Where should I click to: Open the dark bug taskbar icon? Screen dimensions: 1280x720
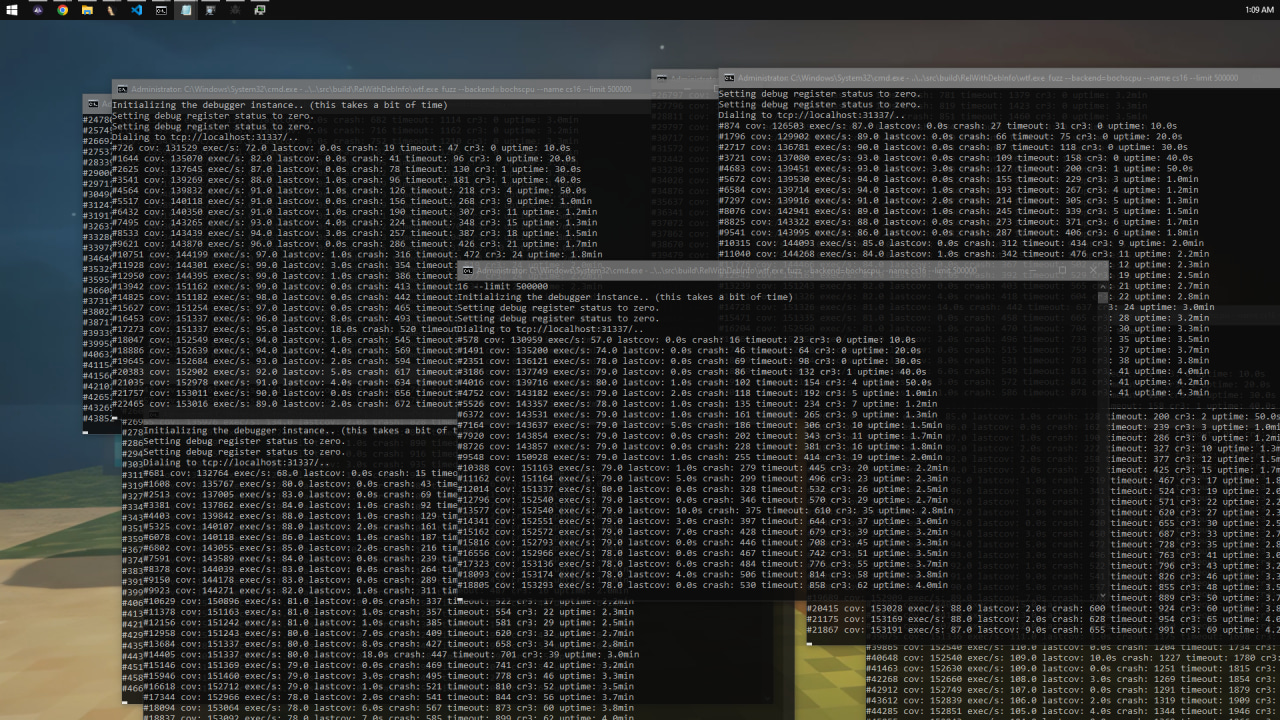(x=235, y=10)
